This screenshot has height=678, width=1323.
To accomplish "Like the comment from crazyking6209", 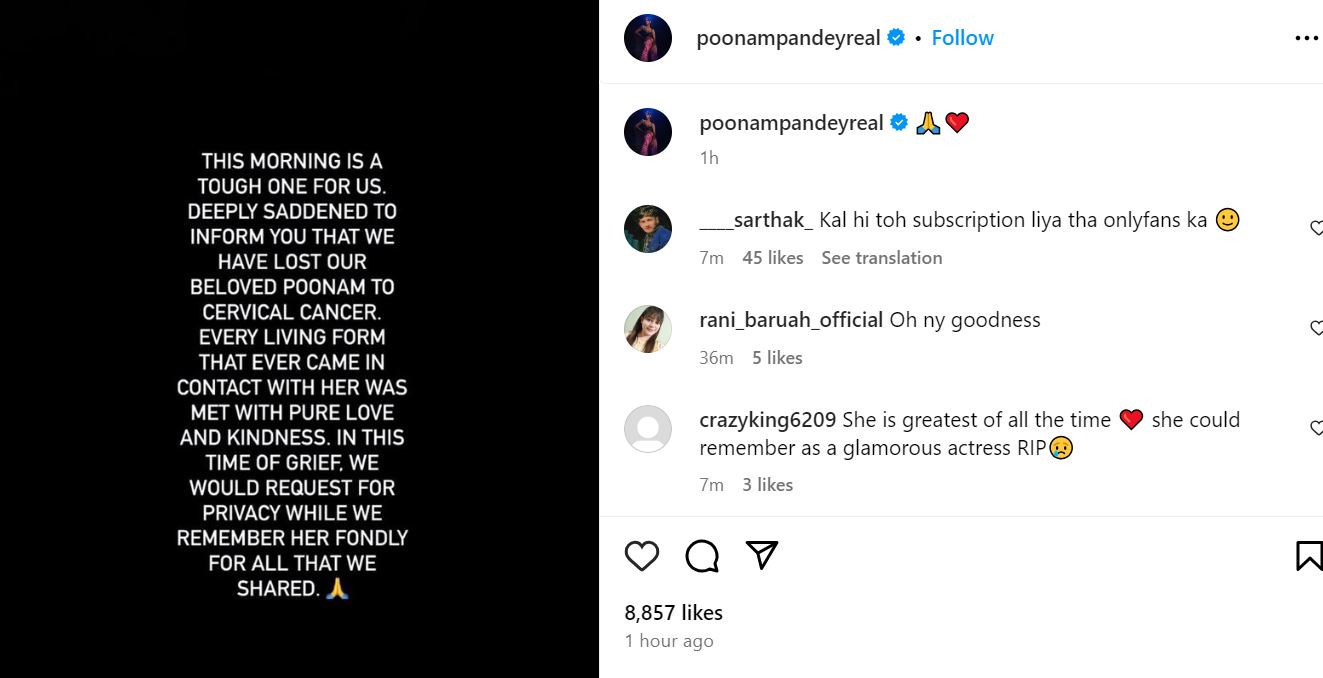I will pyautogui.click(x=1316, y=428).
